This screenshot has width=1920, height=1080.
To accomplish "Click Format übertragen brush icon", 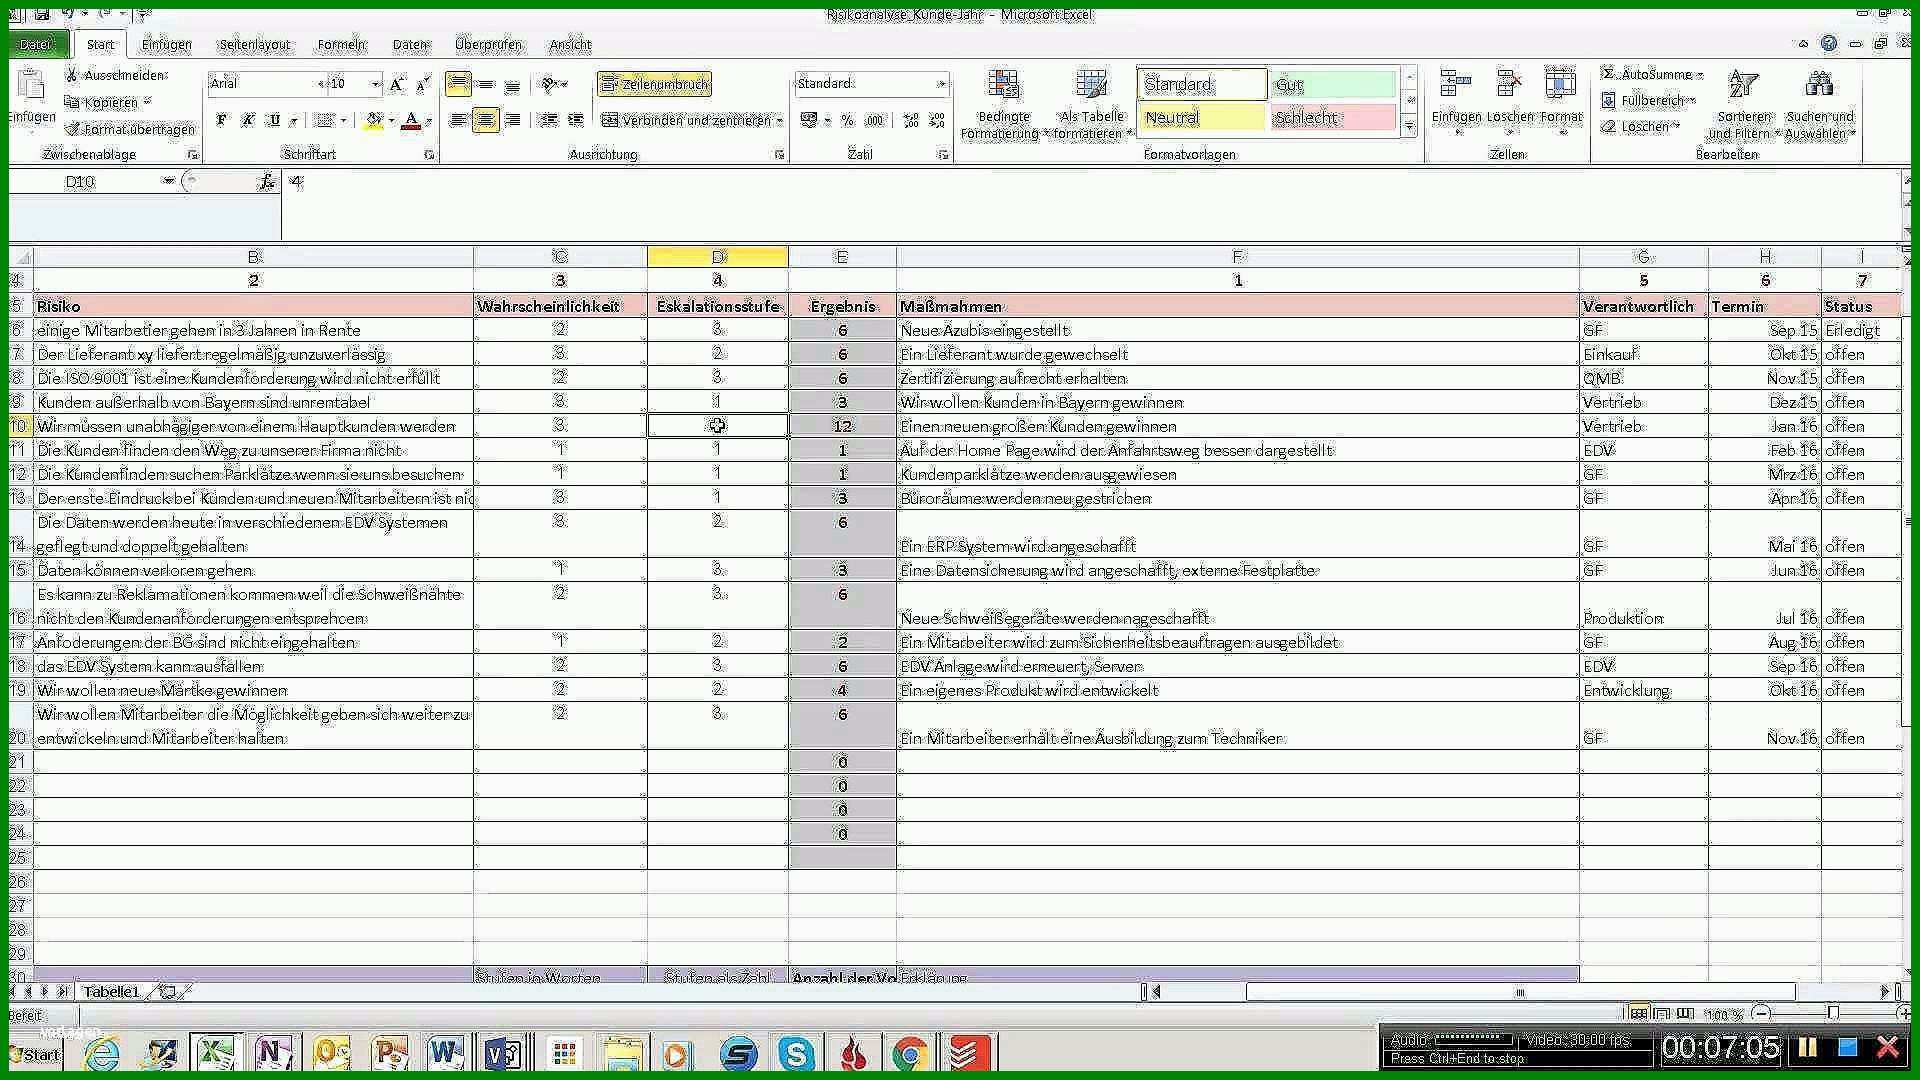I will tap(72, 129).
